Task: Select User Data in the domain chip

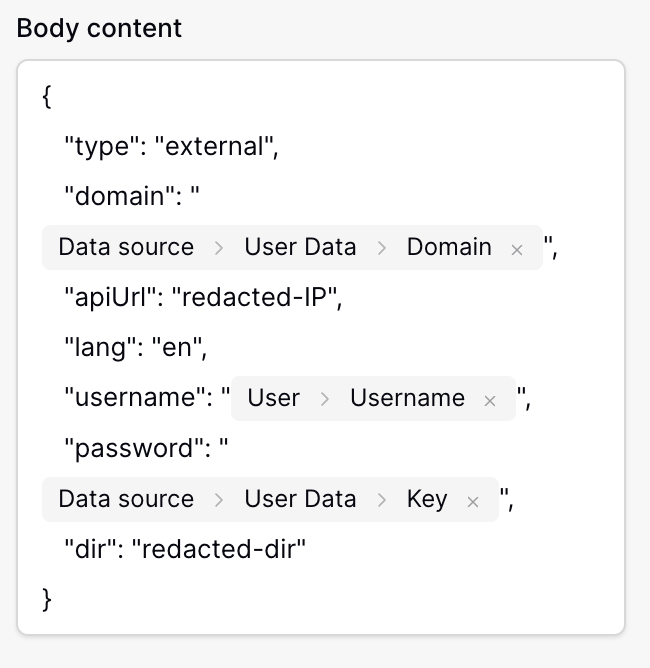Action: (x=300, y=247)
